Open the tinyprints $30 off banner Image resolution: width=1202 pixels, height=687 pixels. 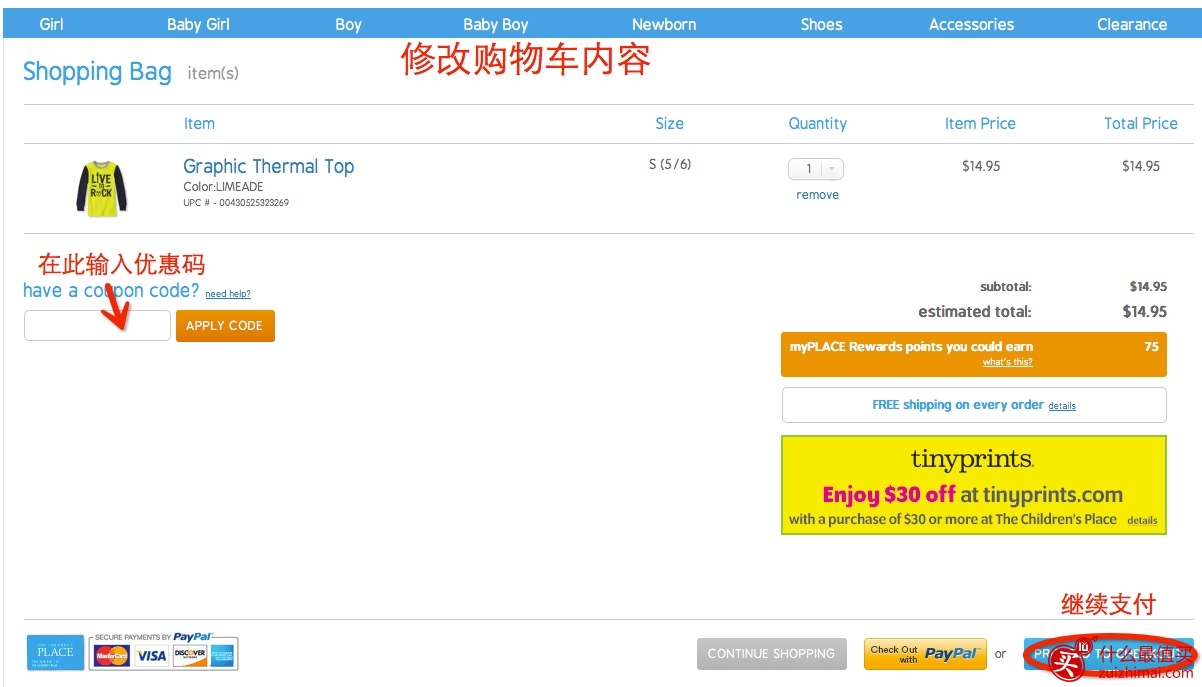974,484
